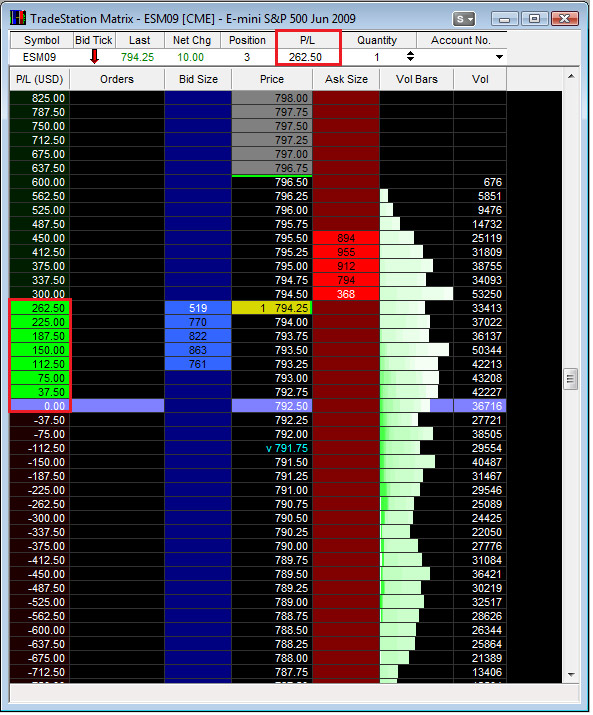
Task: Open the Account No. dropdown arrow
Action: click(499, 57)
